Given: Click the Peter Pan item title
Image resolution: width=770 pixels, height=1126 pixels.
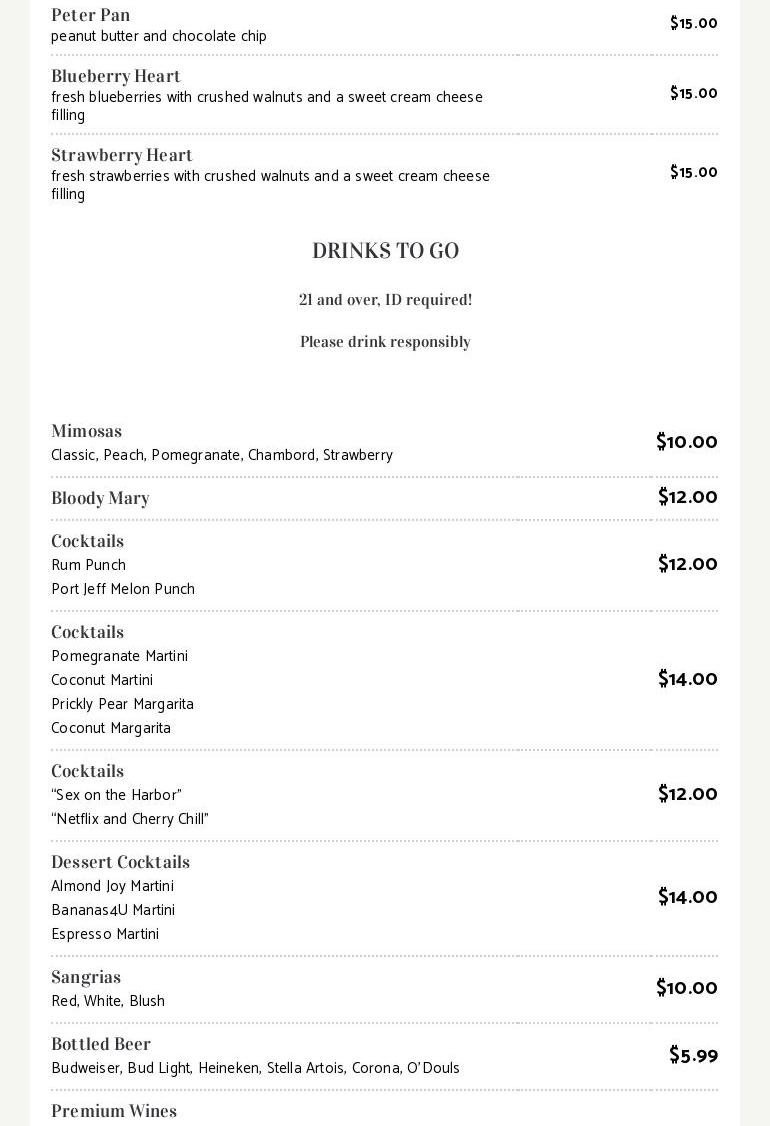Looking at the screenshot, I should pyautogui.click(x=90, y=15).
